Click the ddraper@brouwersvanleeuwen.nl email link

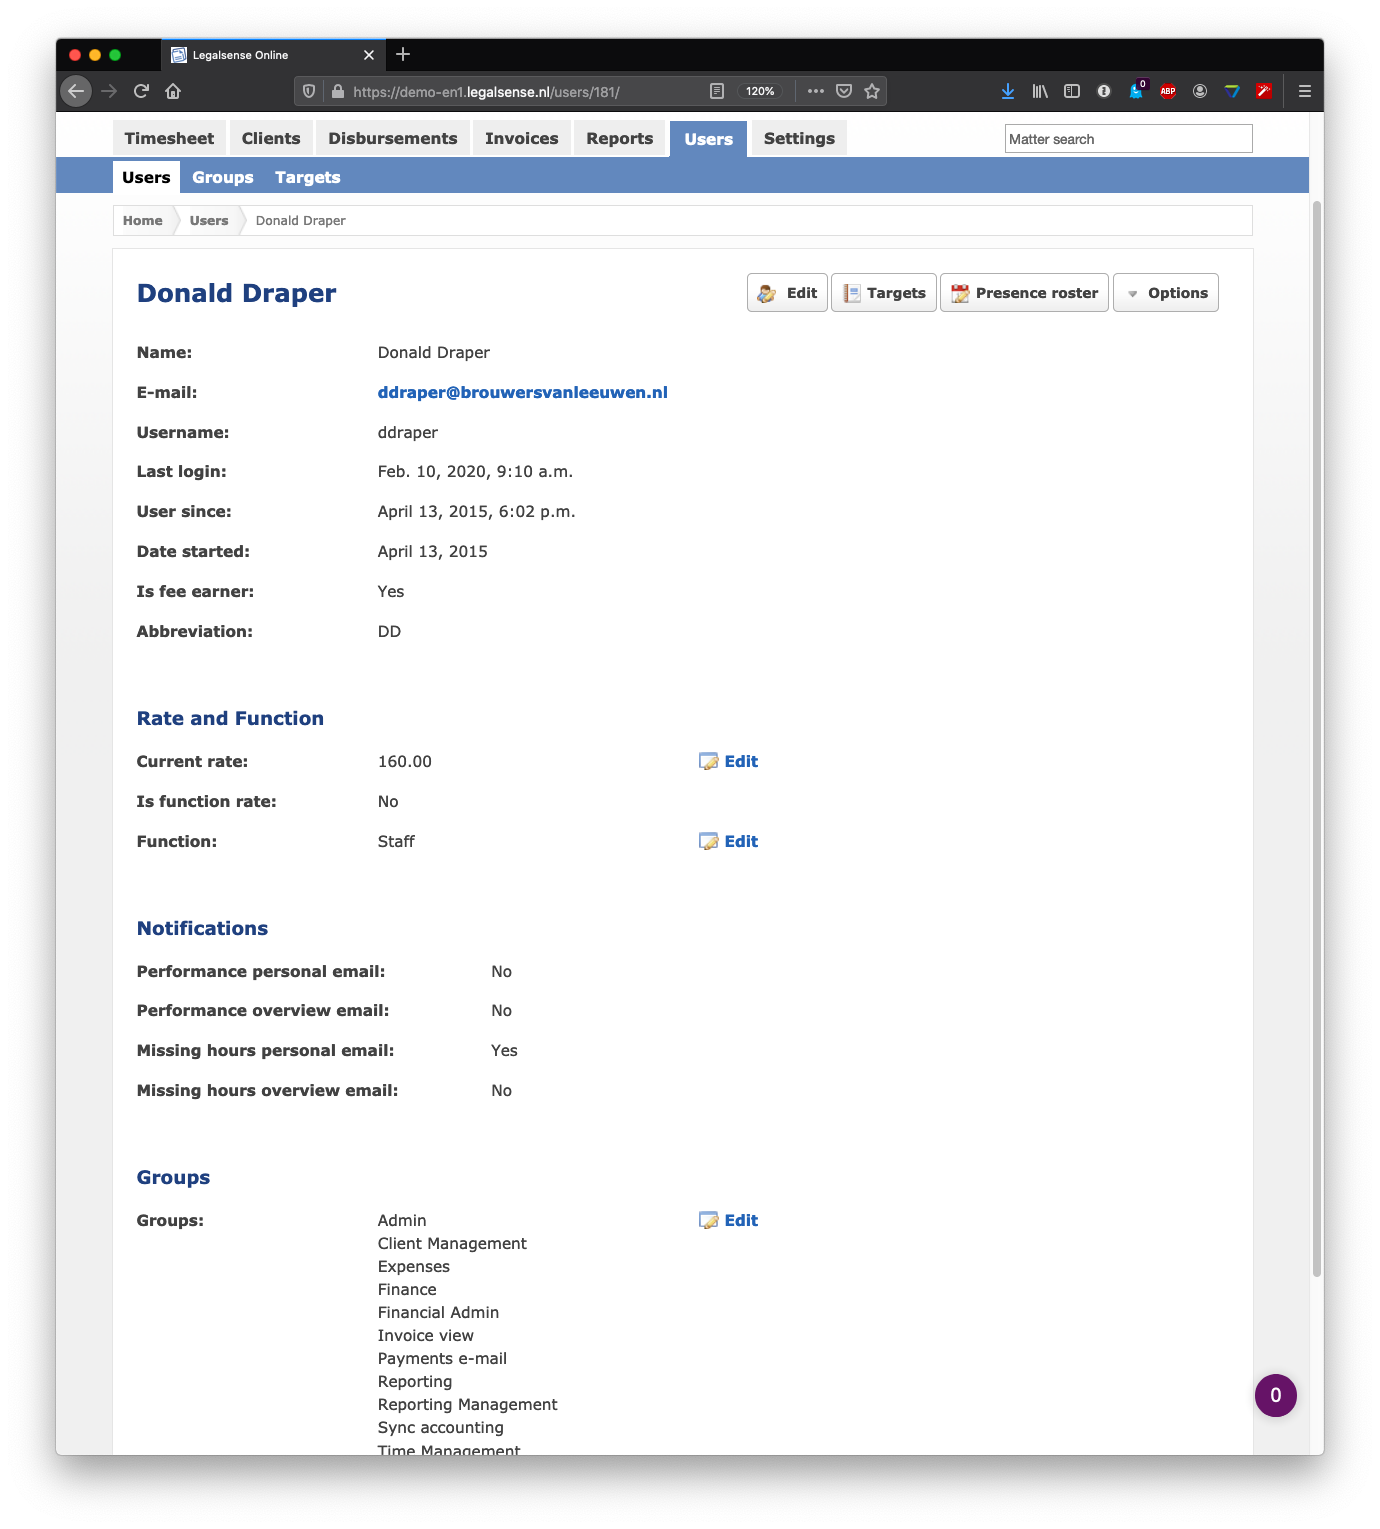[x=522, y=392]
